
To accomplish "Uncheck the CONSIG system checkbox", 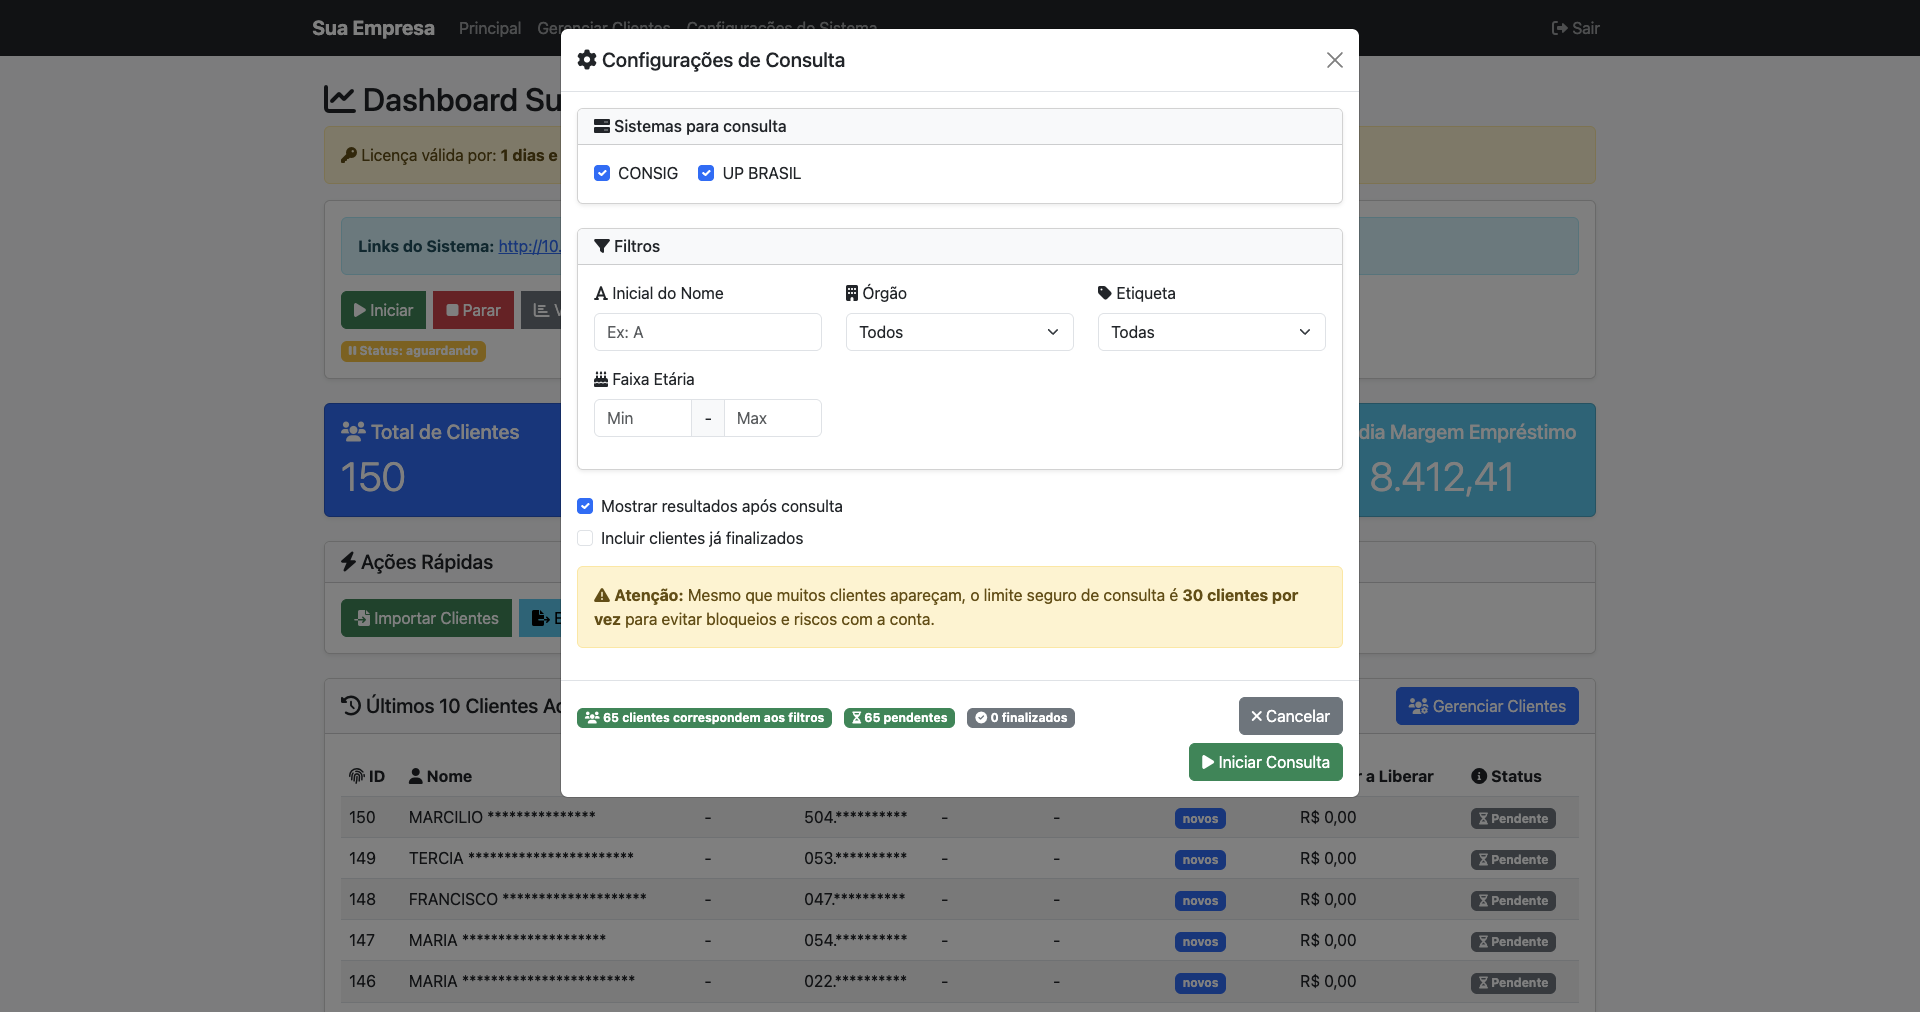I will click(602, 173).
